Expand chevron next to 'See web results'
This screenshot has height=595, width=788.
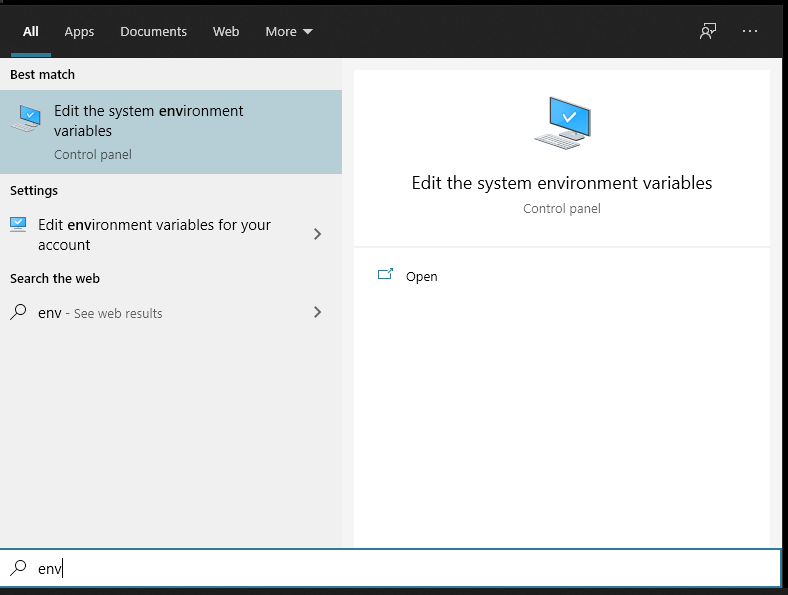[318, 312]
